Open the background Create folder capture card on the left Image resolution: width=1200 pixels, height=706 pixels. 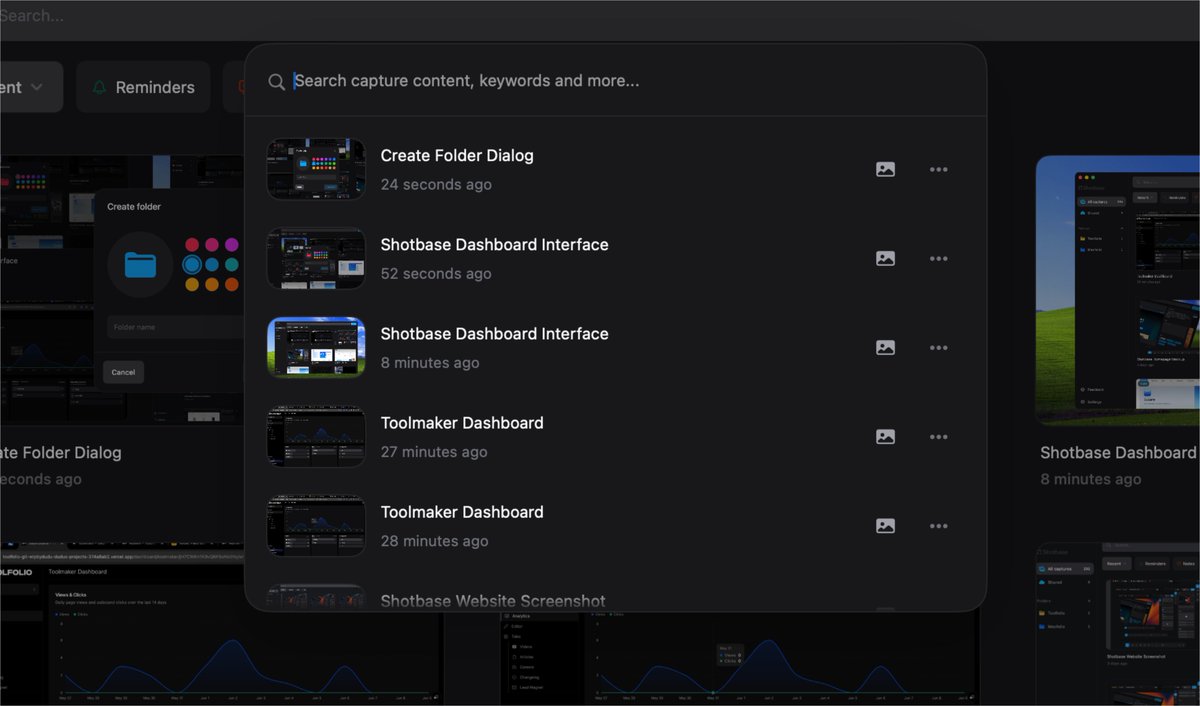(x=122, y=290)
